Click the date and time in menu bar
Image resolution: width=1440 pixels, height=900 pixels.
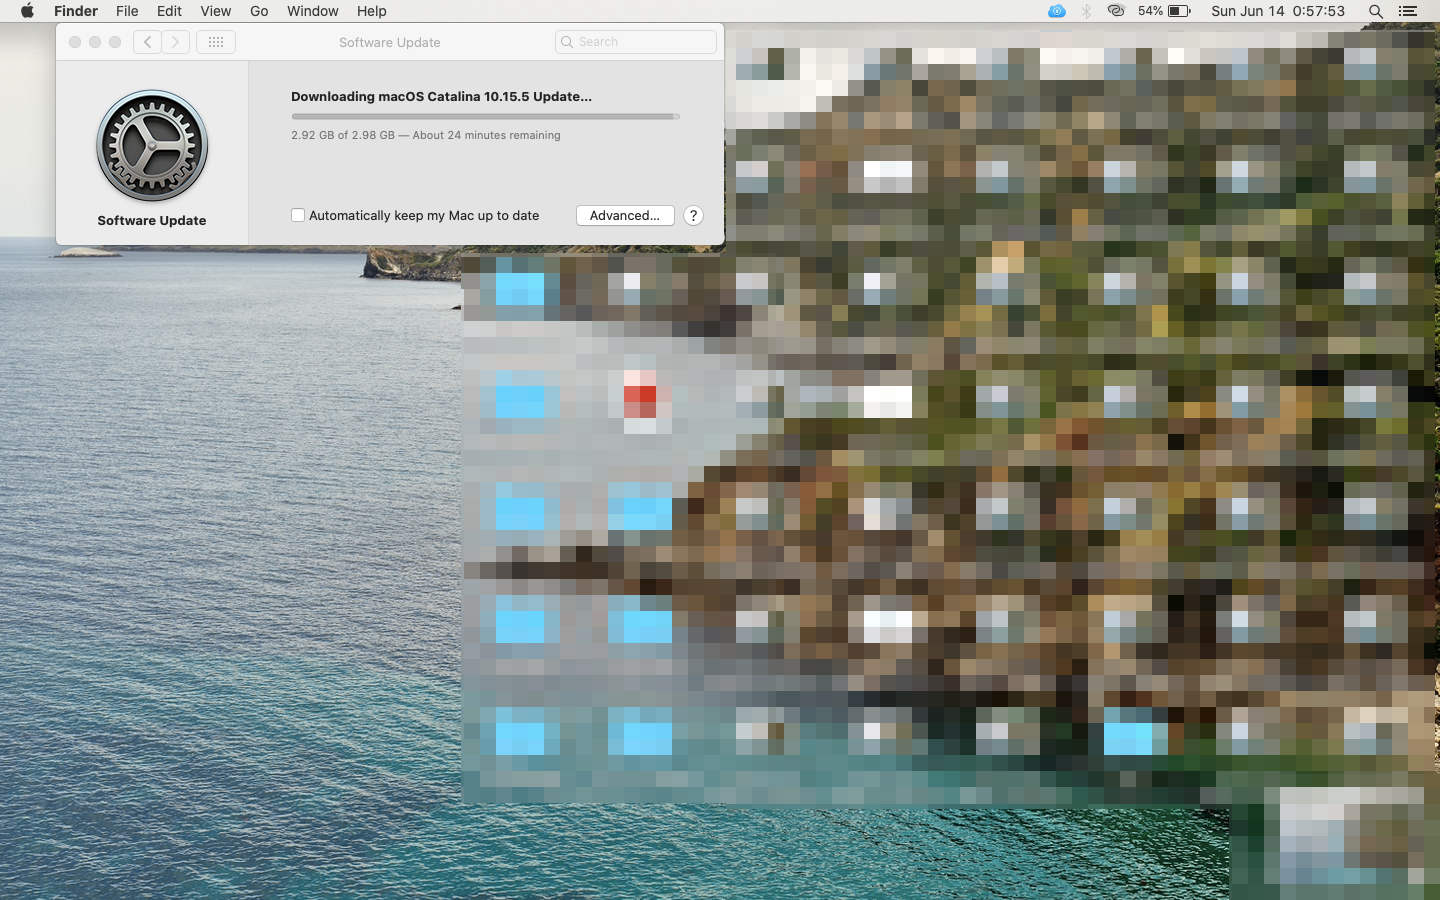point(1277,11)
